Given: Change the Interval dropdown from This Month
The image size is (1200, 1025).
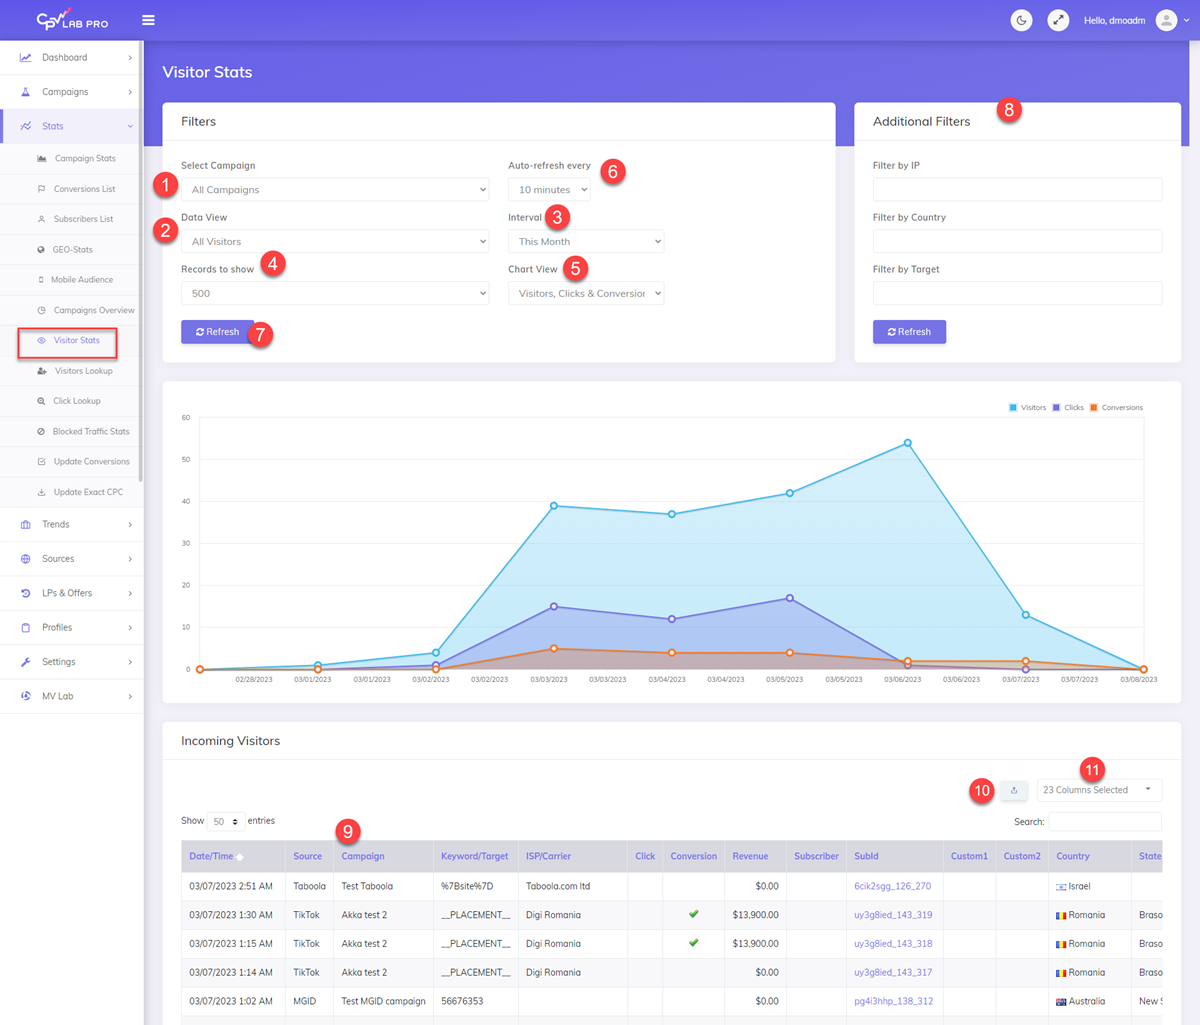Looking at the screenshot, I should point(585,241).
